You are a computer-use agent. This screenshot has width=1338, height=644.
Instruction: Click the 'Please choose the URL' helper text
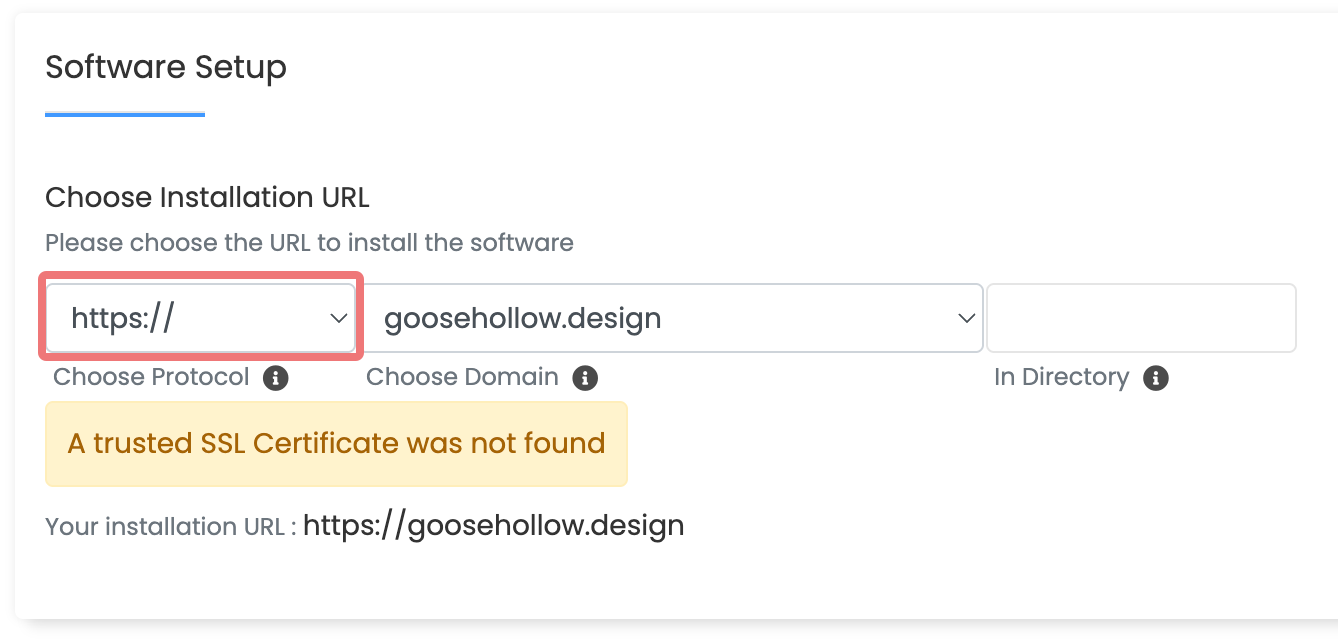[x=309, y=242]
